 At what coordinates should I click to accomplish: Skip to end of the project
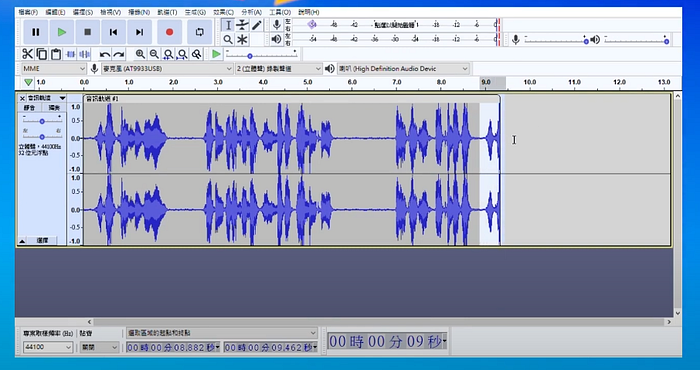[x=139, y=32]
